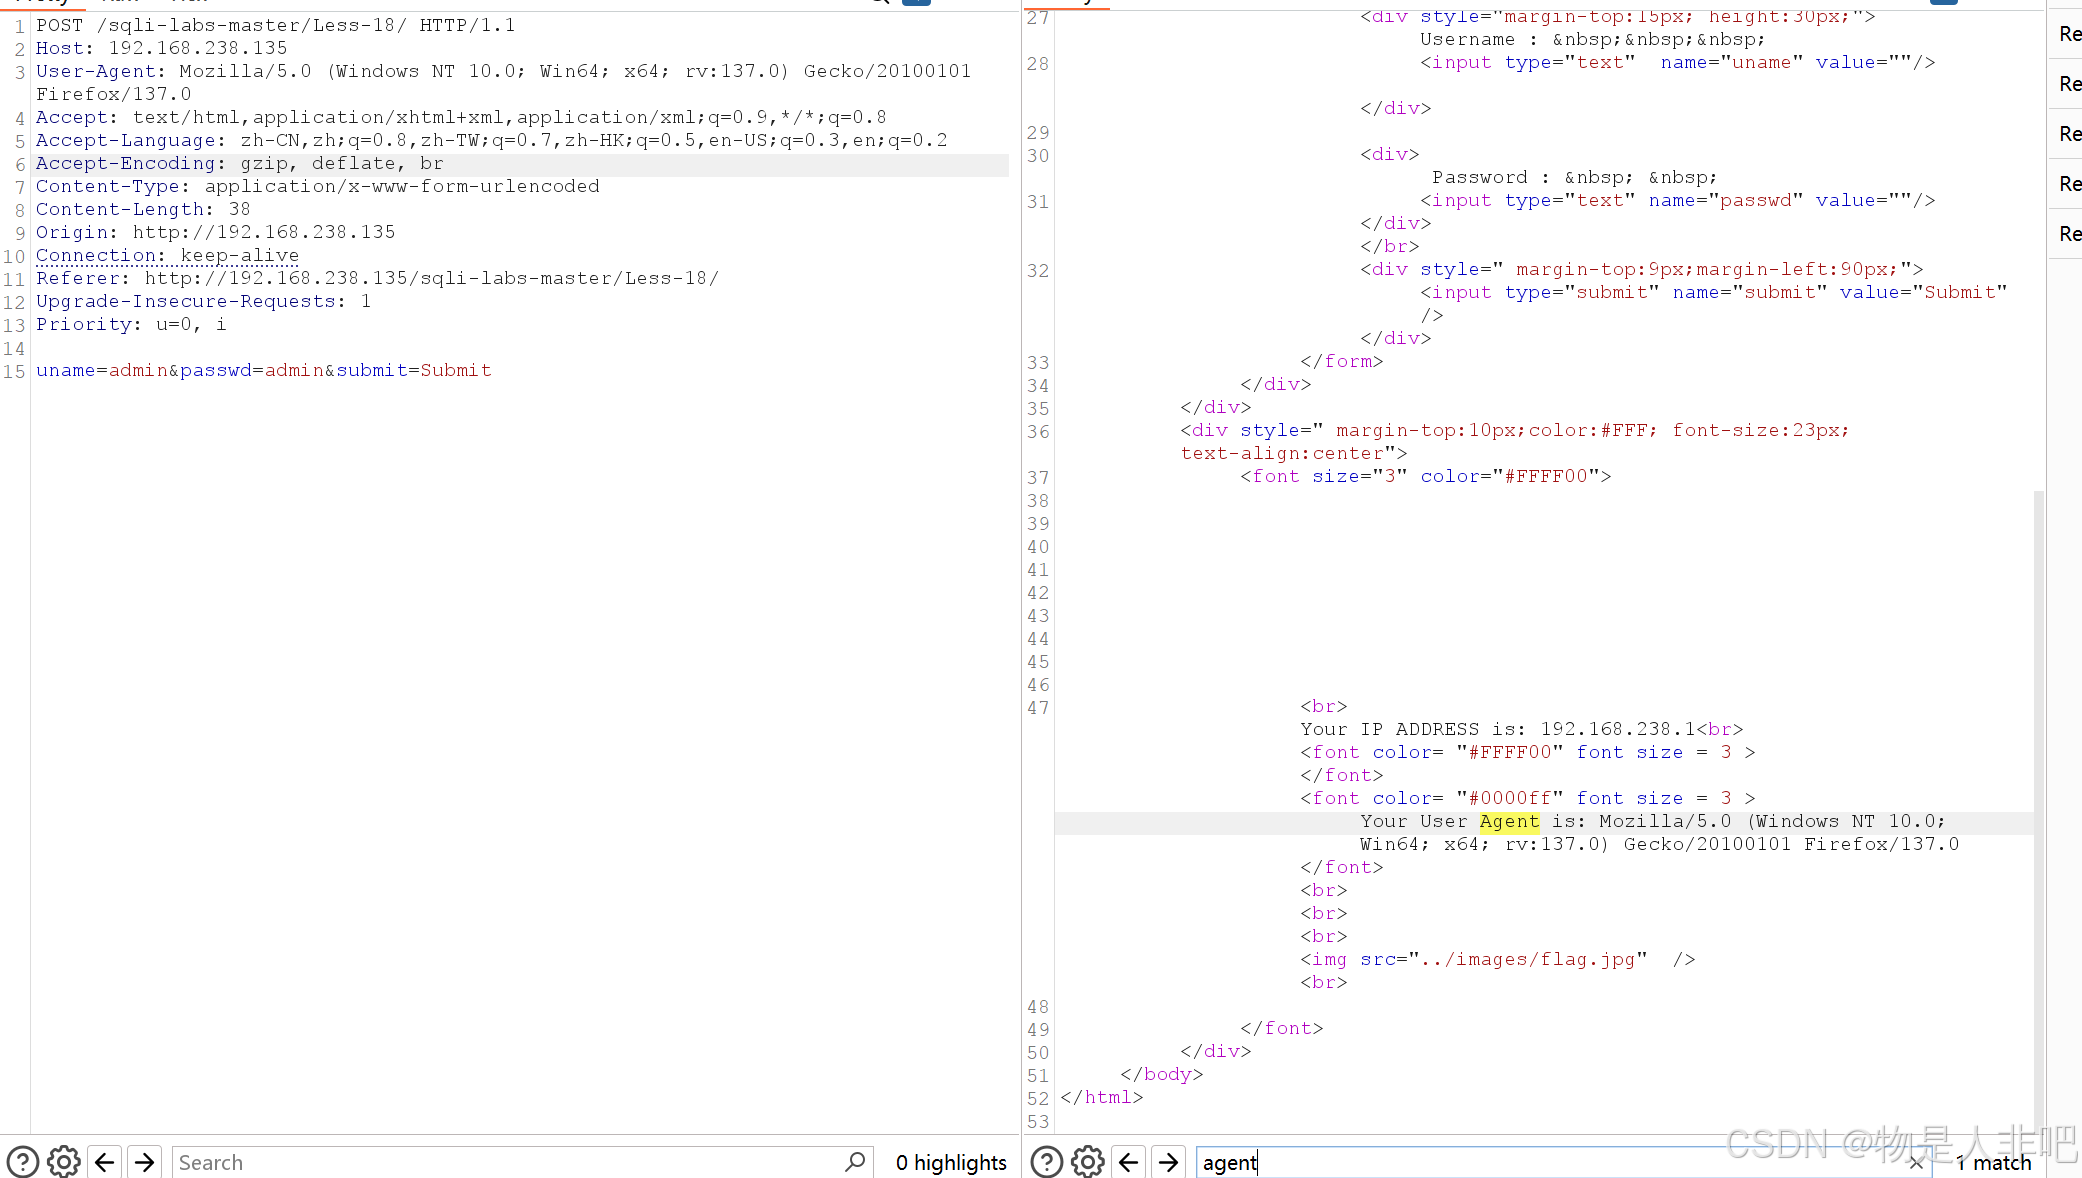Open response search settings gear
Viewport: 2082px width, 1178px height.
[x=1088, y=1162]
